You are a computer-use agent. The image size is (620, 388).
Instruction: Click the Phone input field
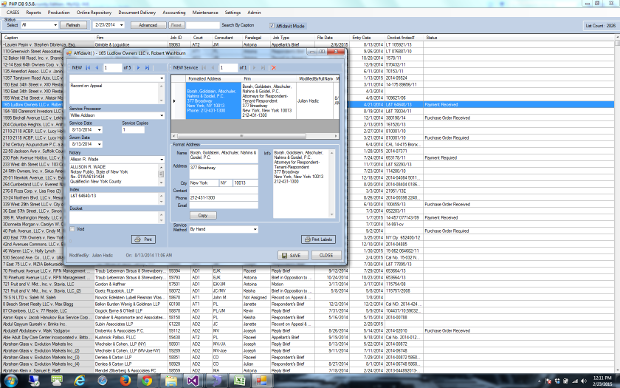[x=223, y=198]
